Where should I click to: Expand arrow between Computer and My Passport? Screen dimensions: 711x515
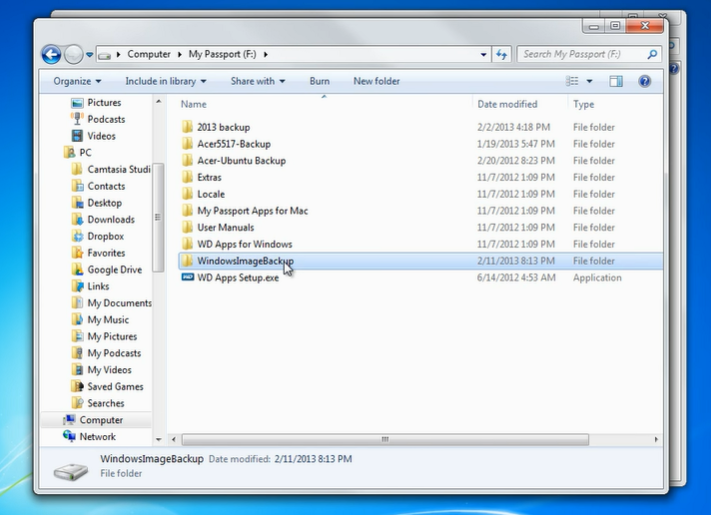(180, 54)
